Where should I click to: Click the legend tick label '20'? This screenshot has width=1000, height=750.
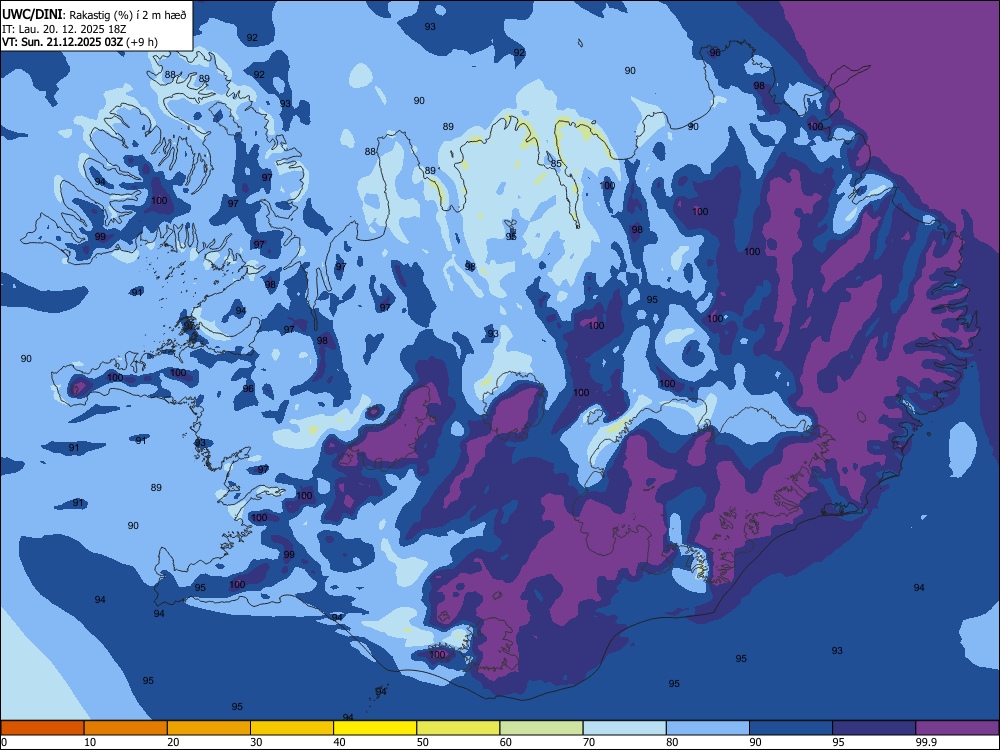tap(173, 742)
